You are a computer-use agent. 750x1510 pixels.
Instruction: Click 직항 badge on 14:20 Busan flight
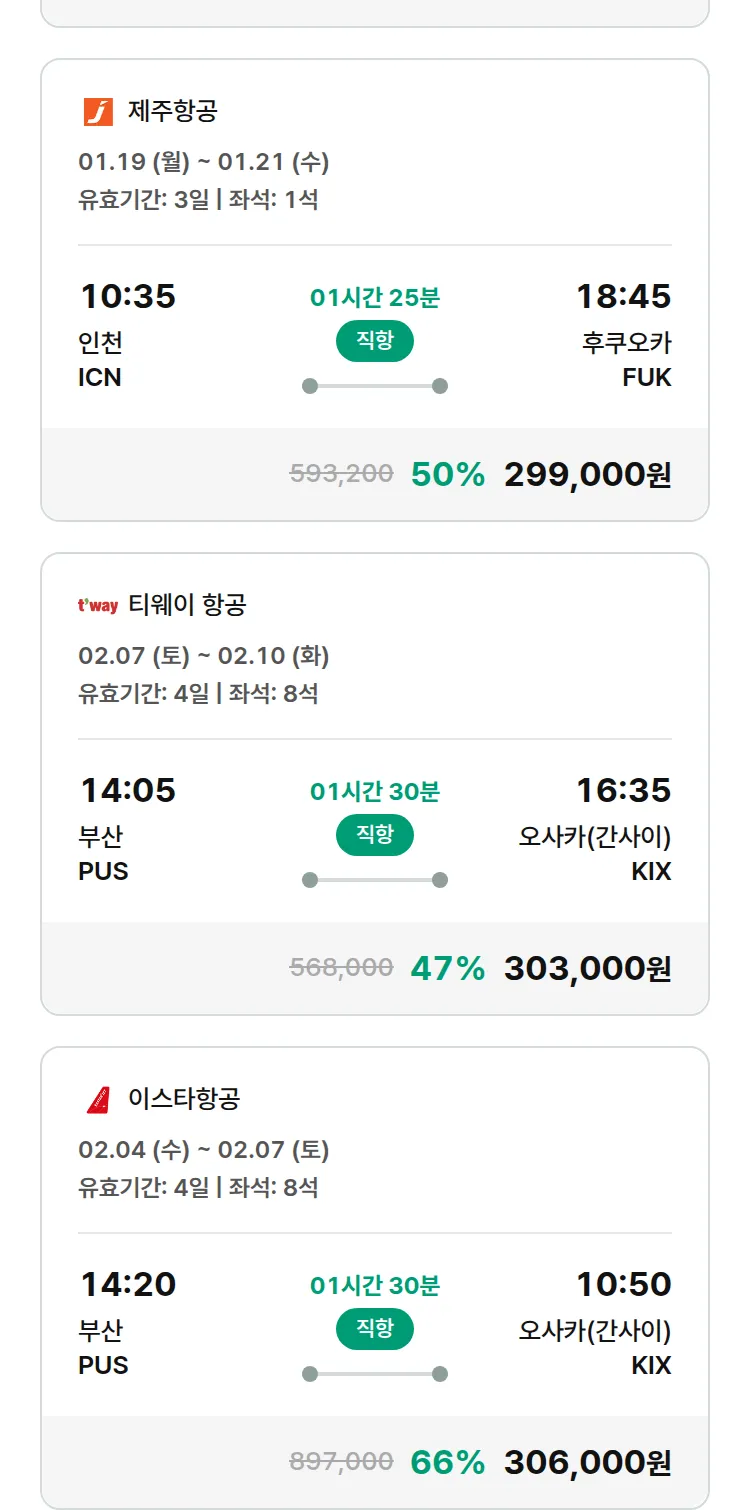click(x=374, y=1329)
